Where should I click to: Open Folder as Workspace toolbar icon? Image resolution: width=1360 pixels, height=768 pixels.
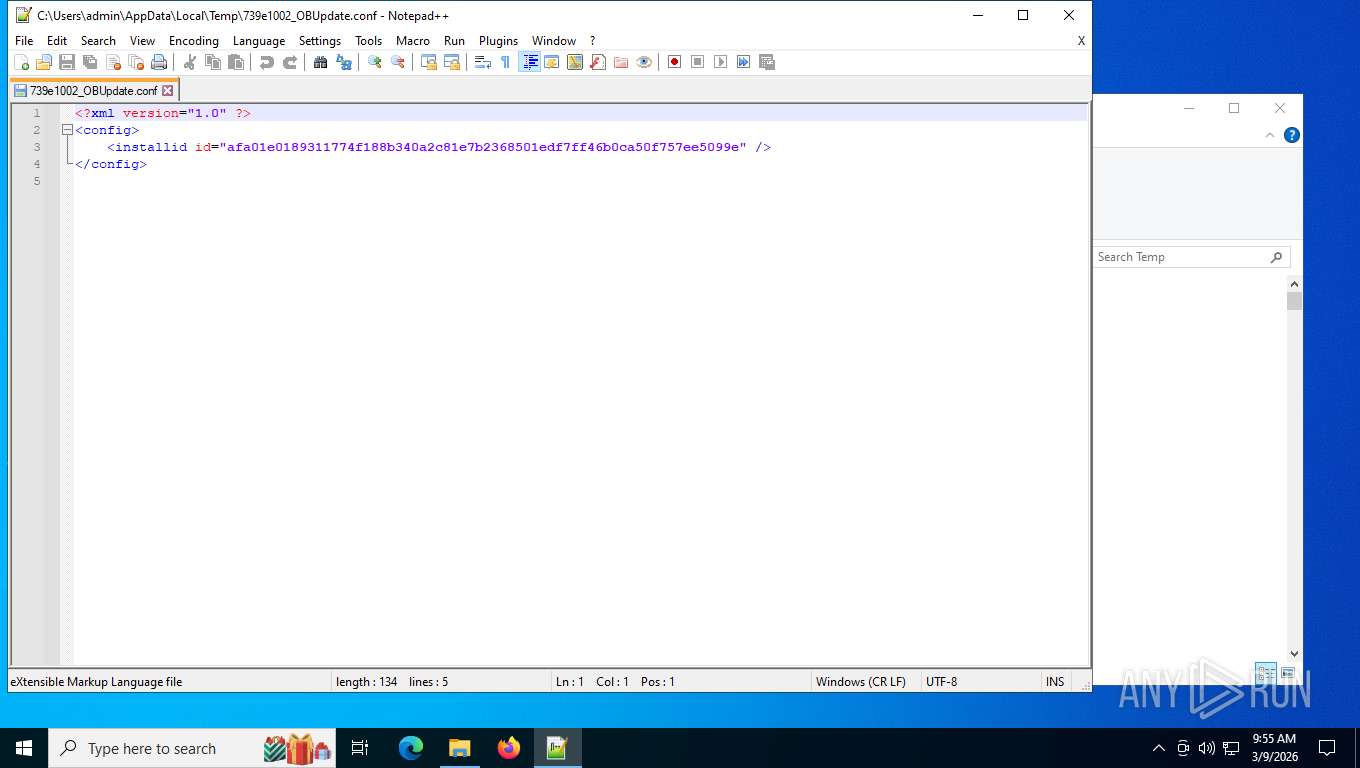[621, 62]
